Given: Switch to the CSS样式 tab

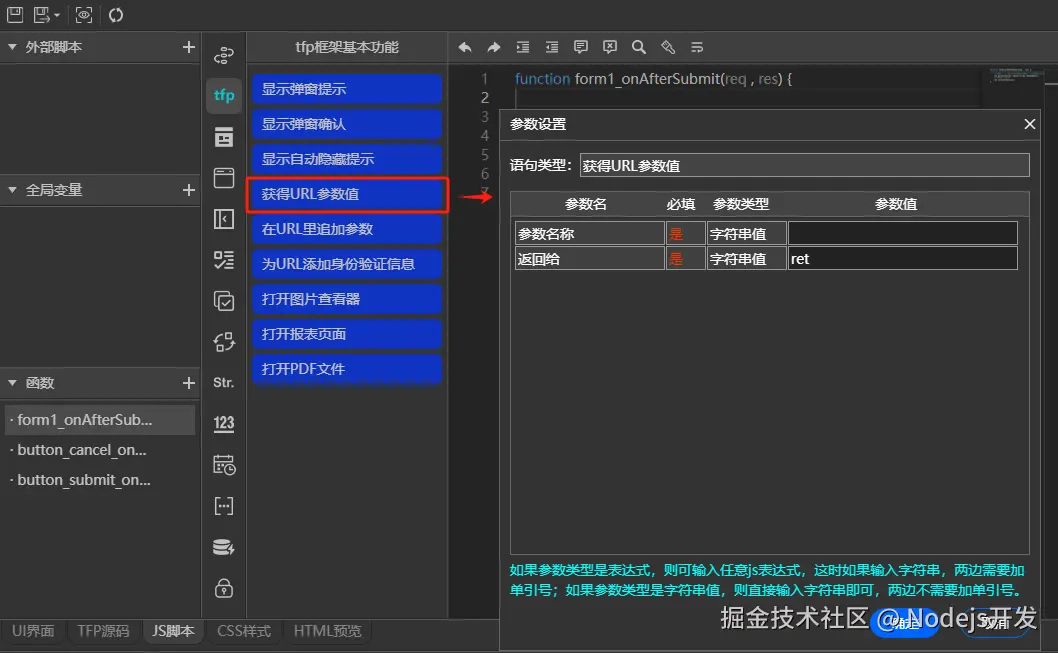Looking at the screenshot, I should tap(244, 631).
